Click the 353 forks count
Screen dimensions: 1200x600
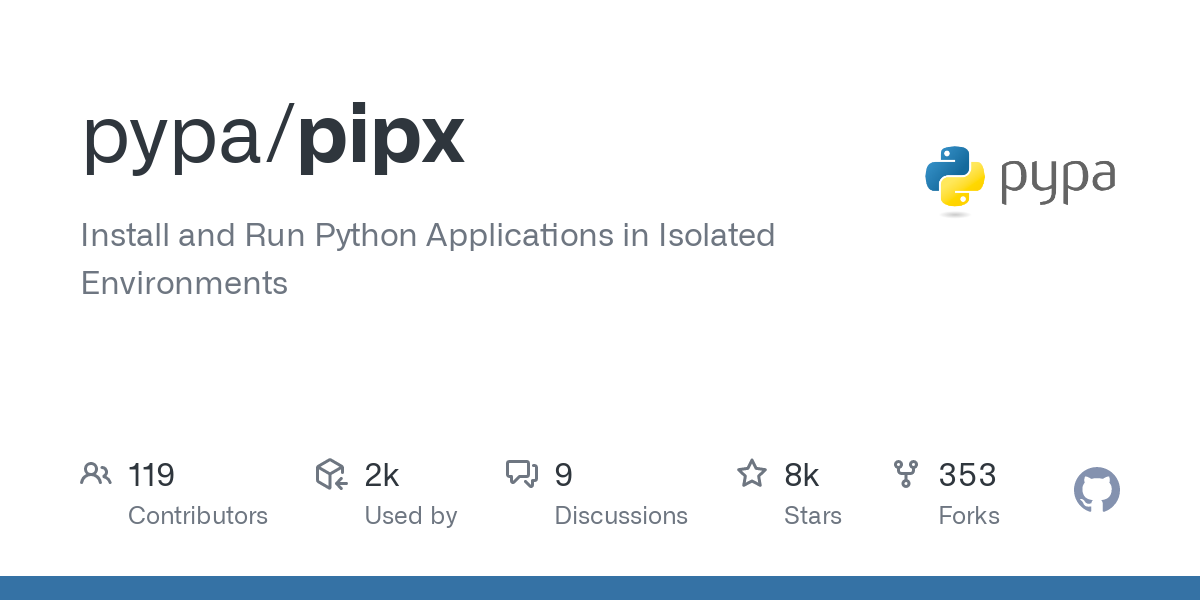click(x=967, y=475)
